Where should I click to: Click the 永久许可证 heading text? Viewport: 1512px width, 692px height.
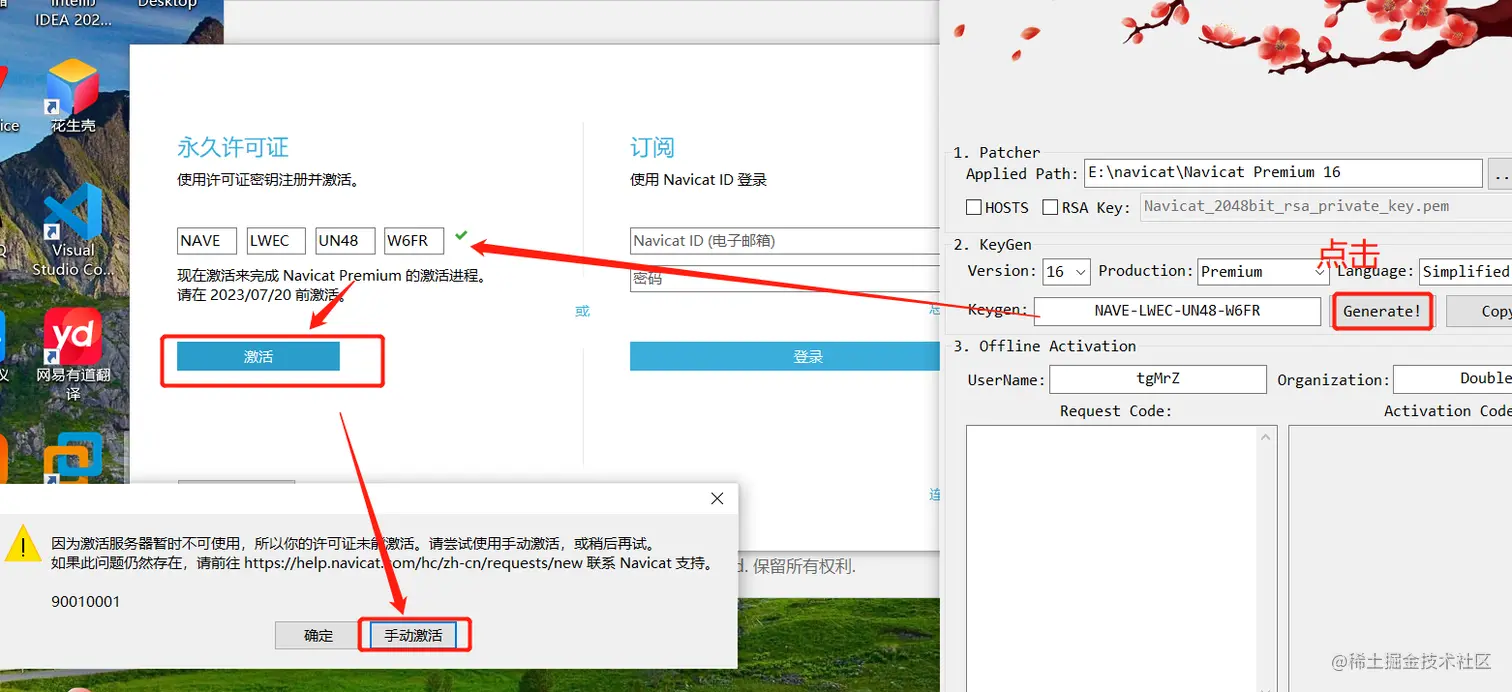tap(233, 148)
